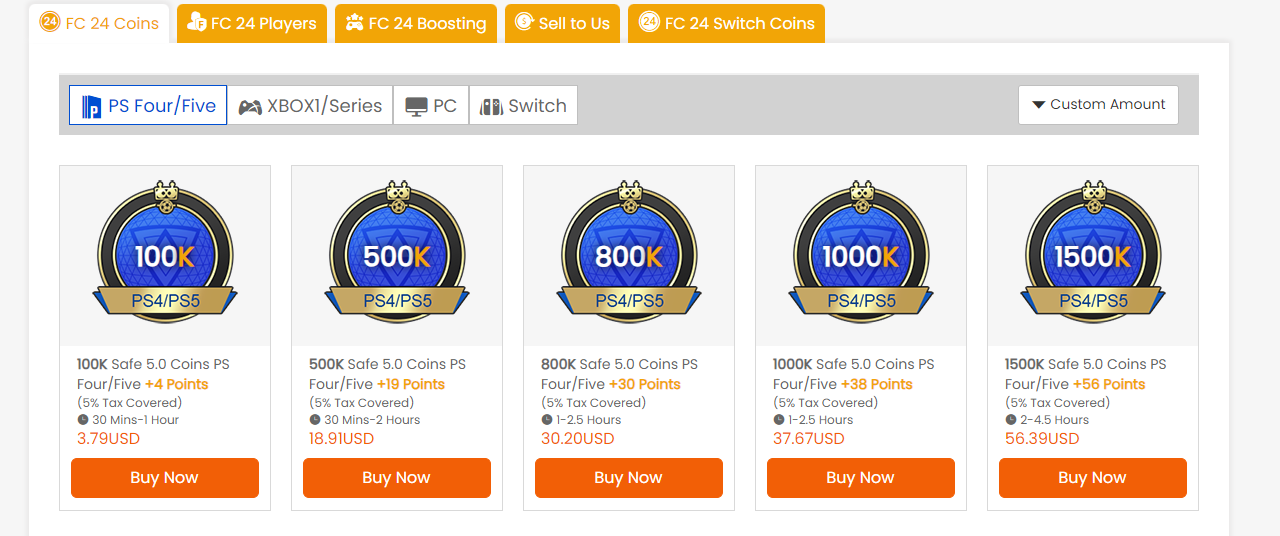
Task: Click the 100K PS4/PS5 coin badge image
Action: (165, 255)
